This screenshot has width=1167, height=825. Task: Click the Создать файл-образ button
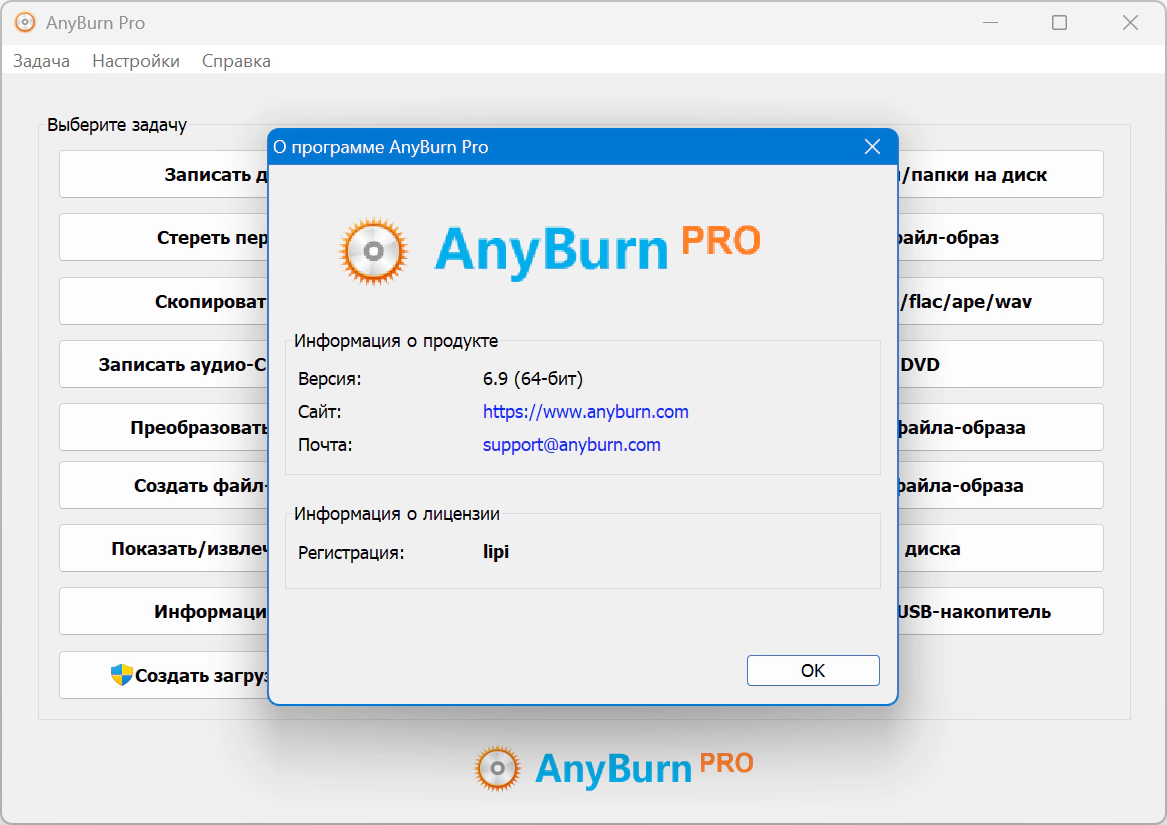(164, 485)
